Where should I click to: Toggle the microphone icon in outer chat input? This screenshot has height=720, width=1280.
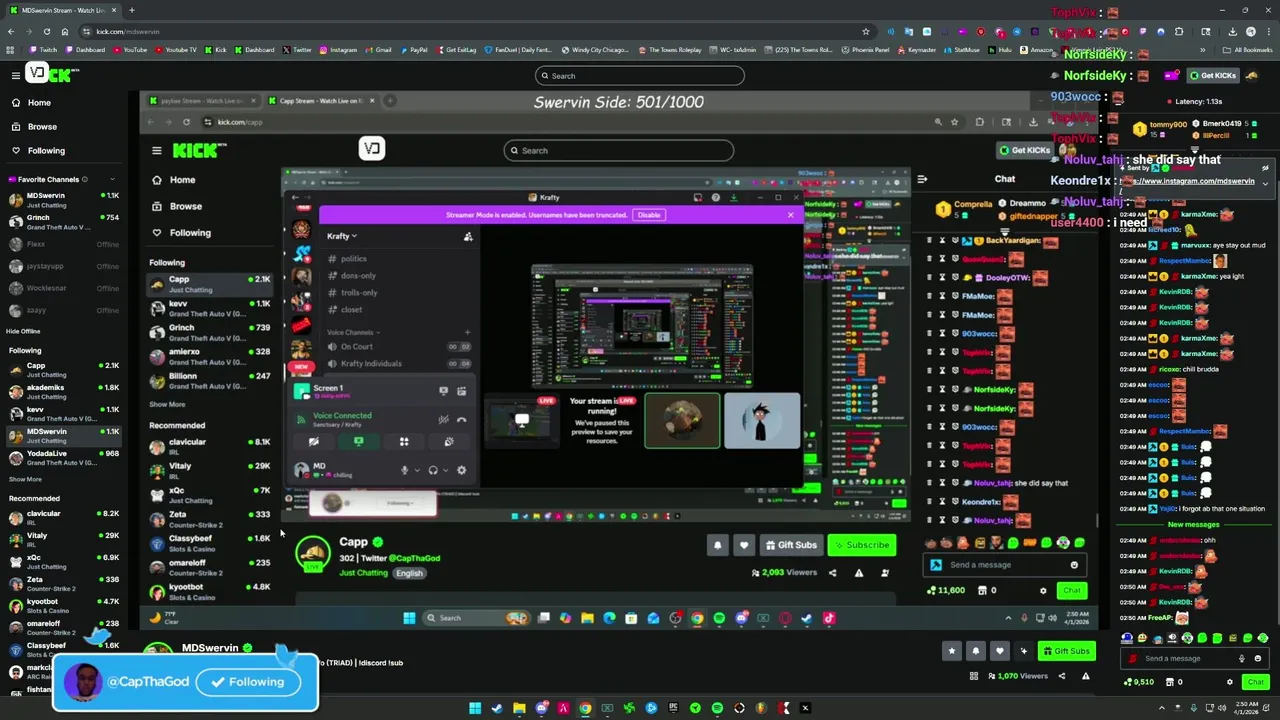[1242, 658]
